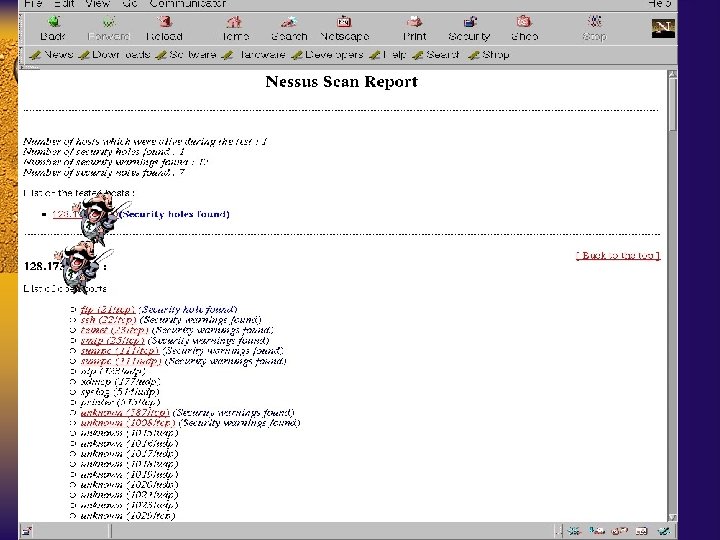Click the Stop loading toolbar button
The height and width of the screenshot is (540, 720).
(595, 28)
